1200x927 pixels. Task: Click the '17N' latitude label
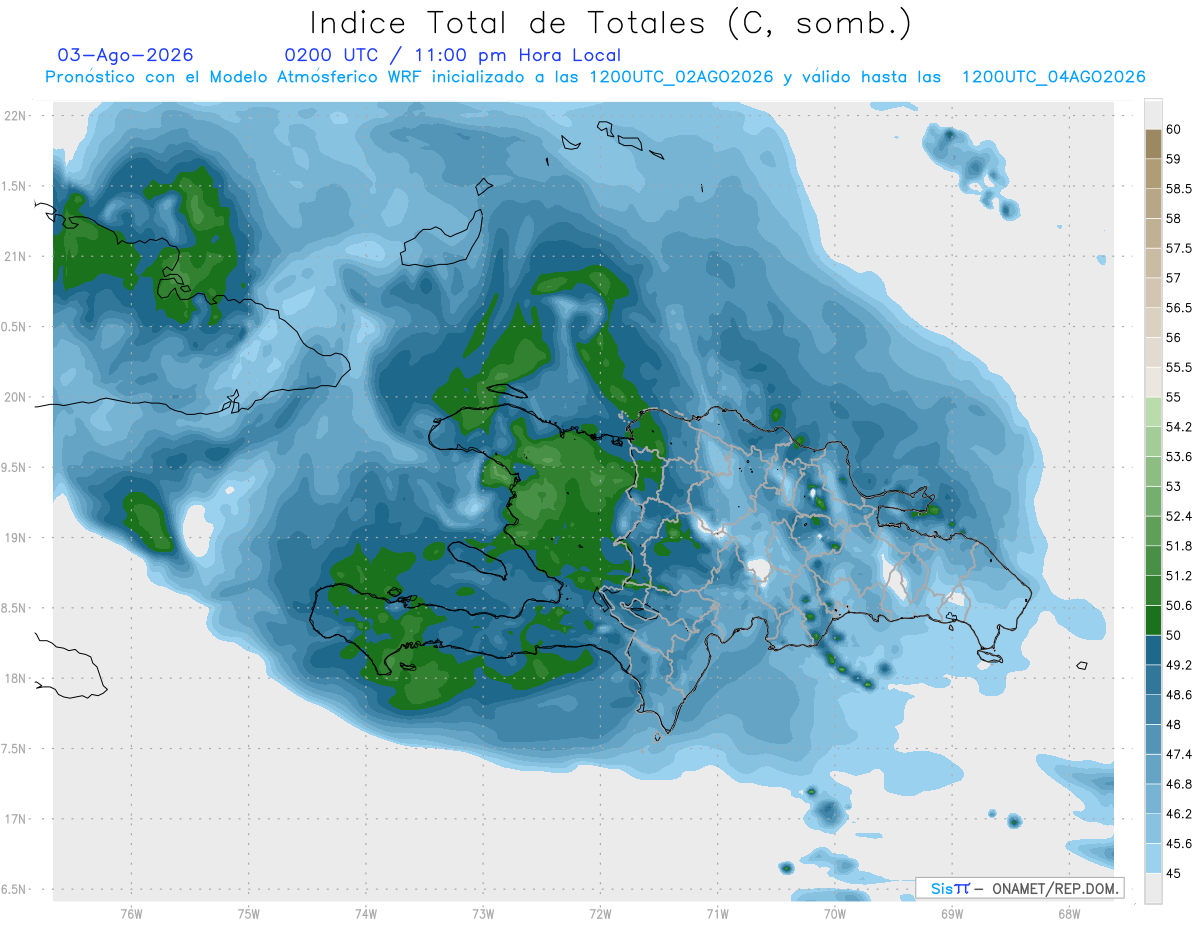click(14, 819)
